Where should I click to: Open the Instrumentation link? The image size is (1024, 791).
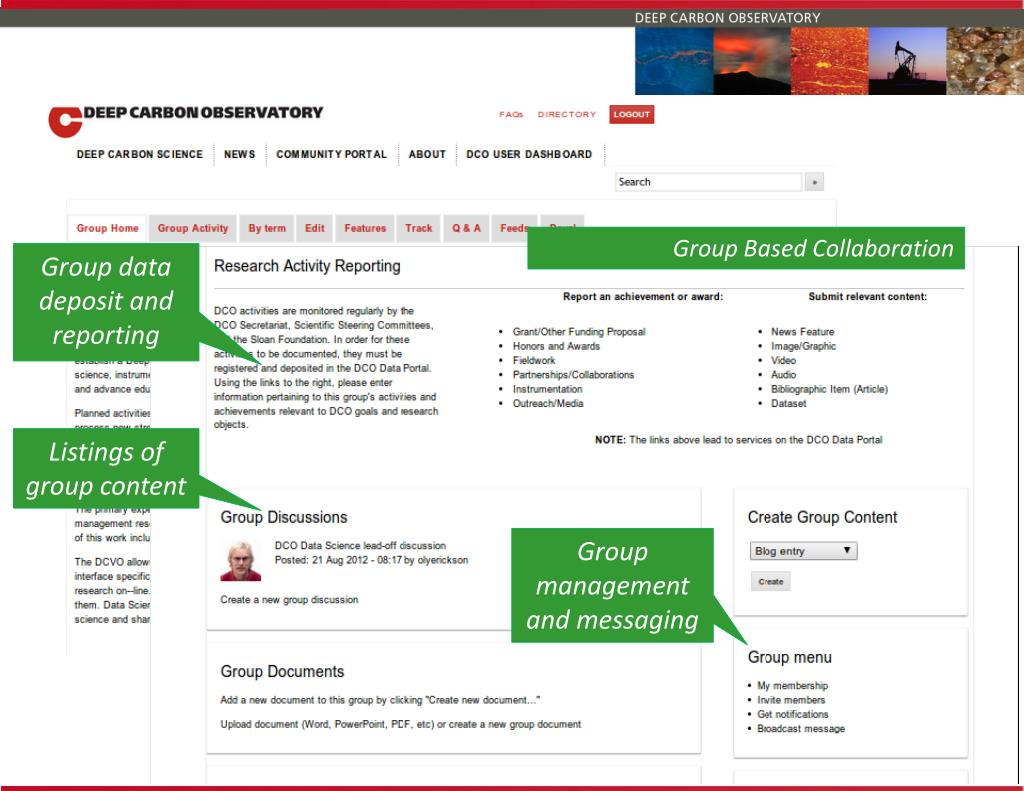(547, 389)
